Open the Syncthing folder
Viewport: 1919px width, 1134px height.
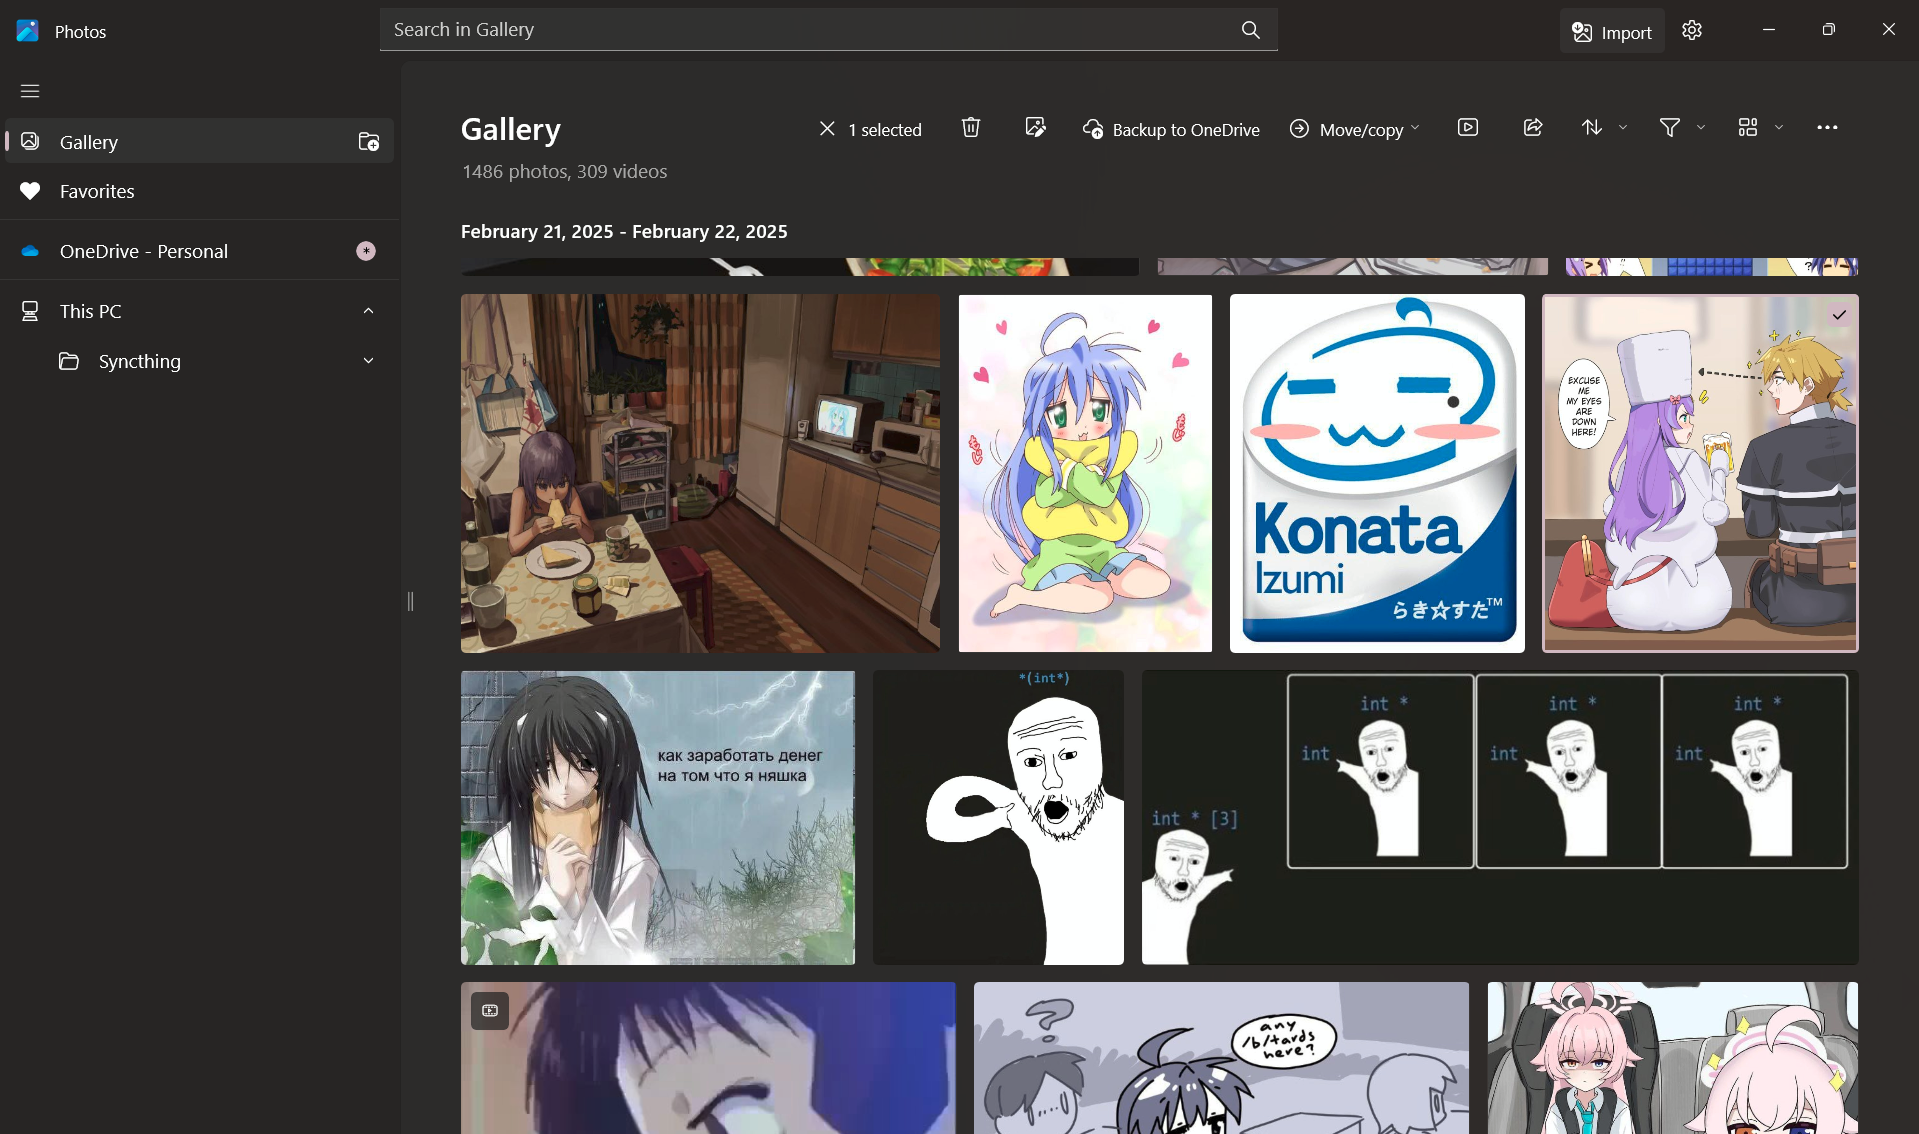[200, 361]
